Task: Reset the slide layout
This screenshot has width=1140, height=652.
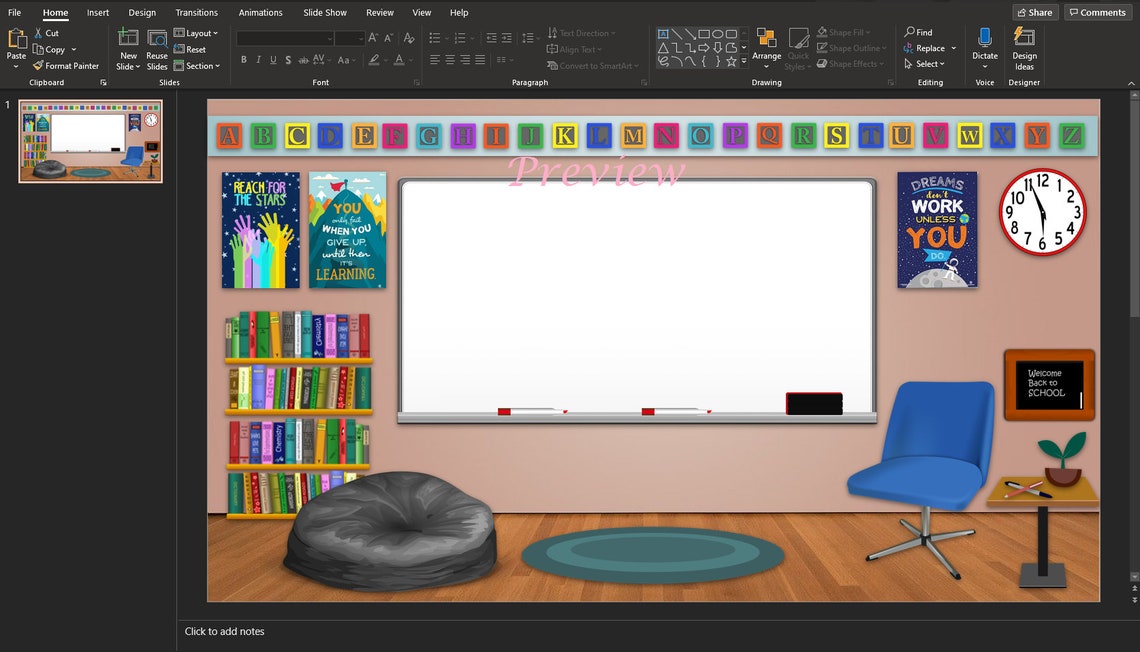Action: [x=190, y=49]
